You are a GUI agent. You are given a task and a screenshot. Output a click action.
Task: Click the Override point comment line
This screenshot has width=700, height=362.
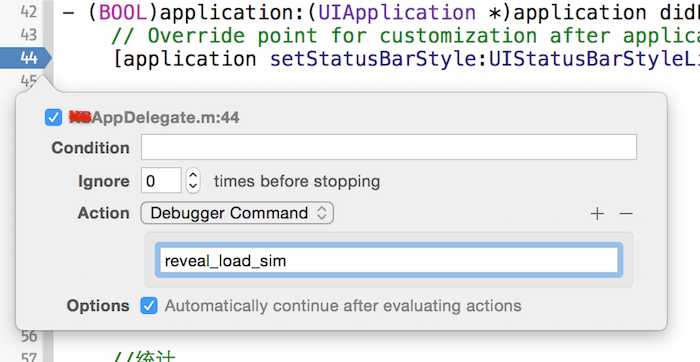[x=405, y=36]
